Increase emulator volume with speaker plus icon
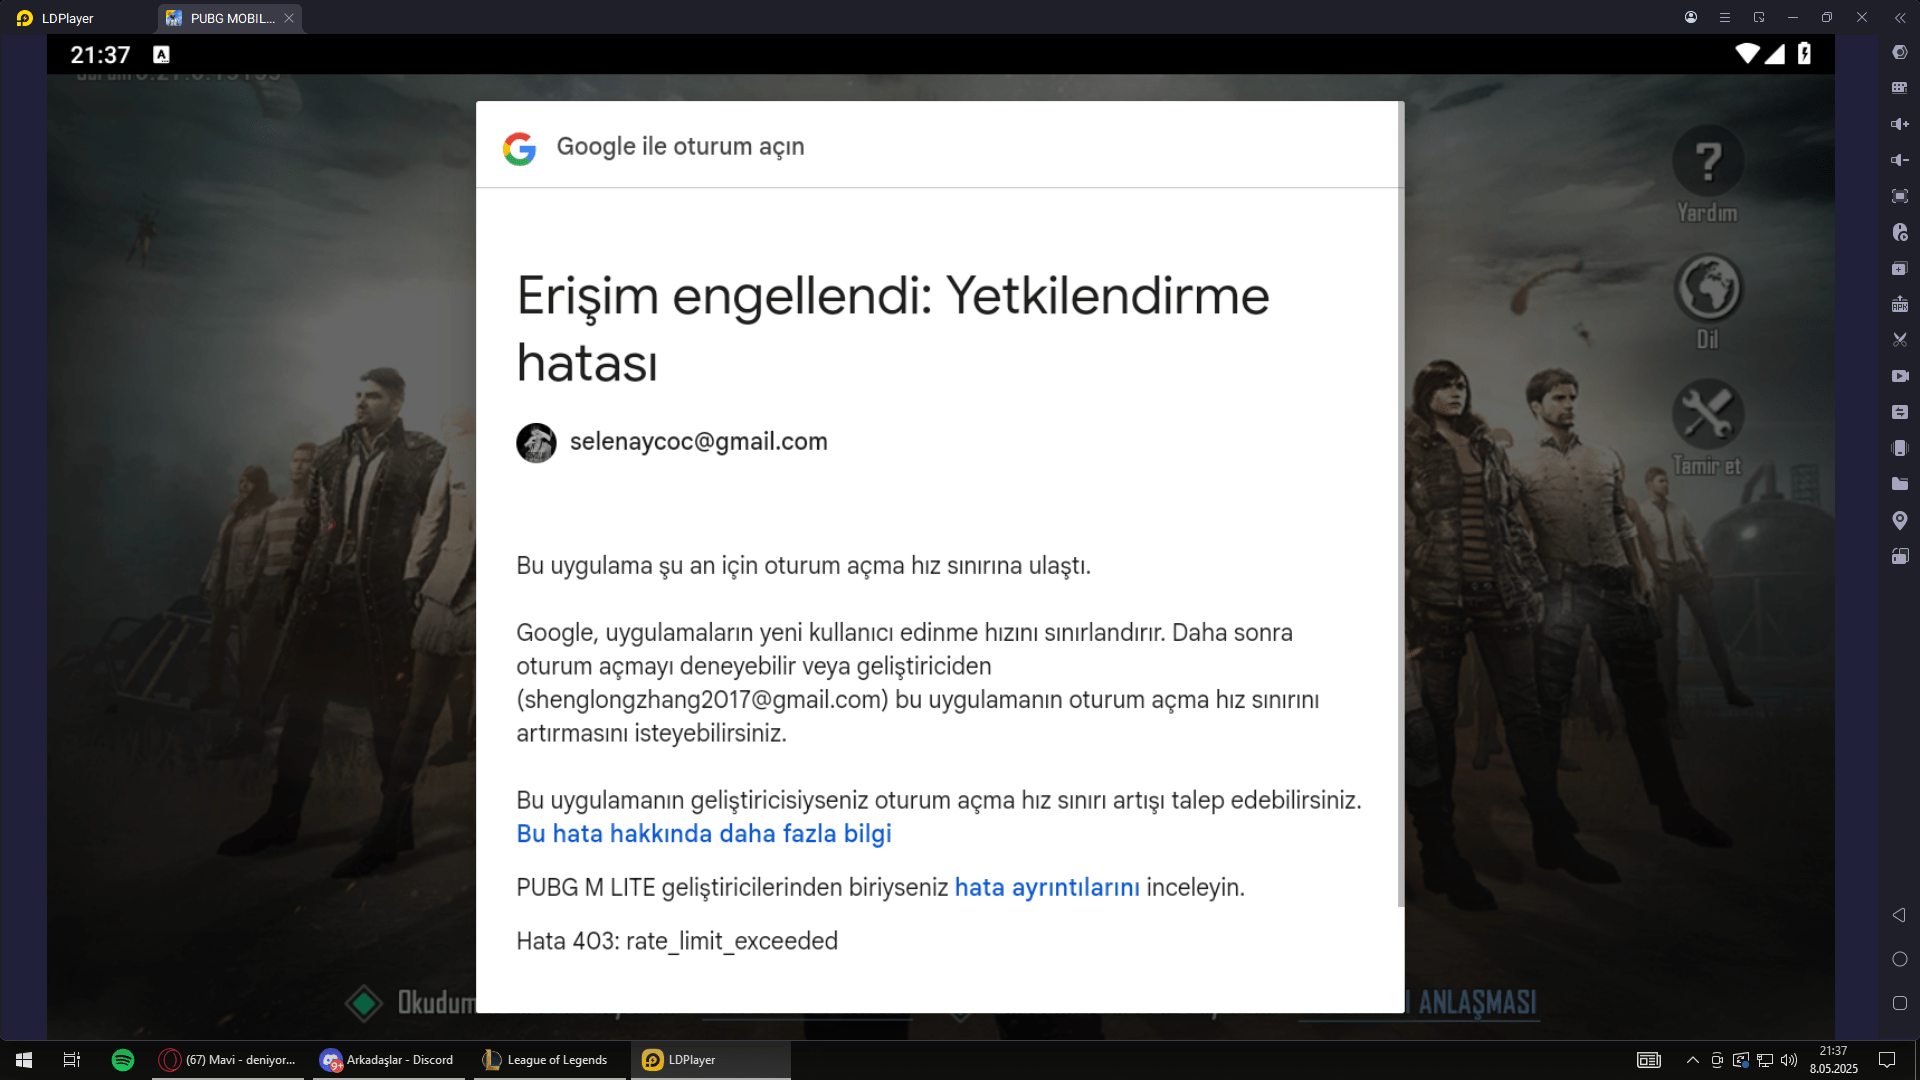Viewport: 1920px width, 1080px height. pyautogui.click(x=1900, y=124)
